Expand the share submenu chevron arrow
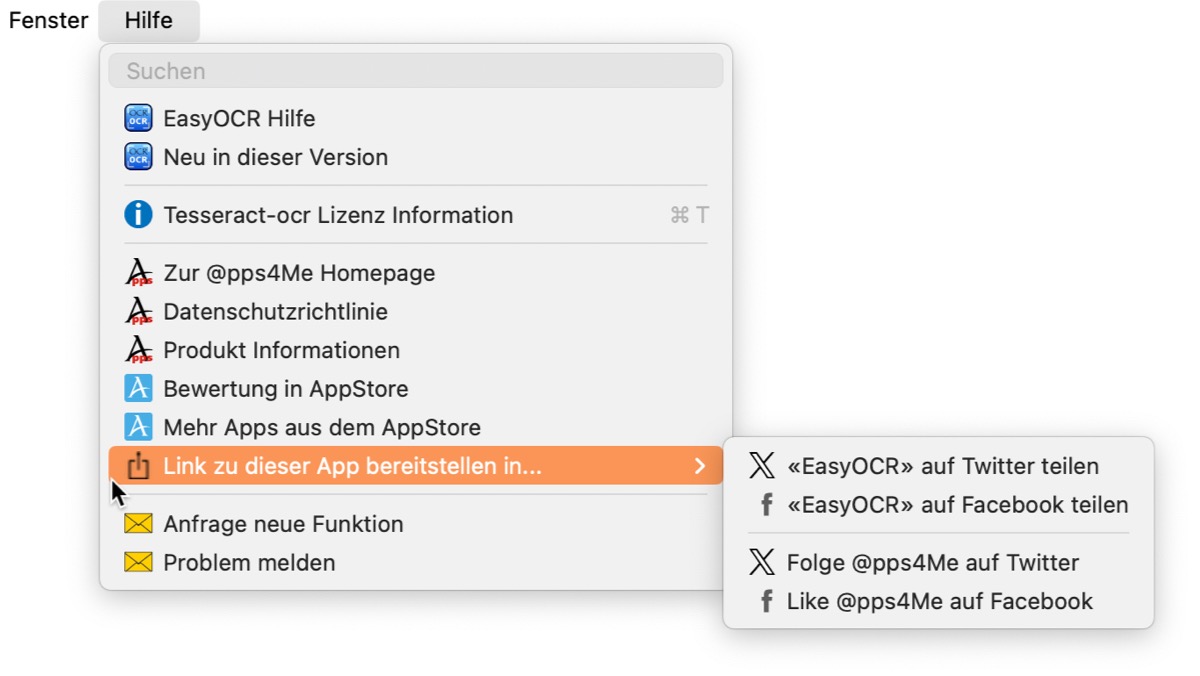The width and height of the screenshot is (1200, 676). click(700, 466)
